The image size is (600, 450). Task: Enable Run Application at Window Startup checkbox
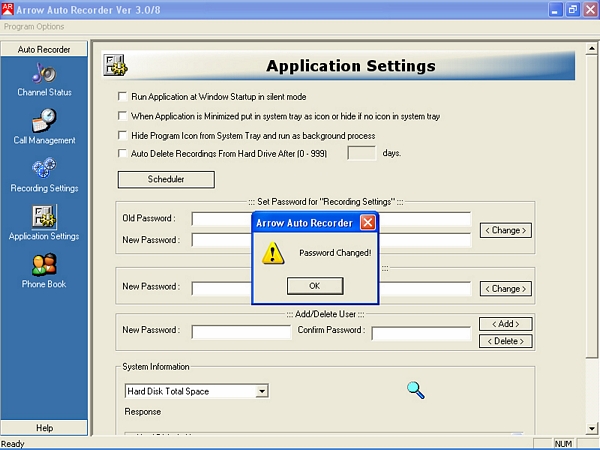(x=122, y=96)
